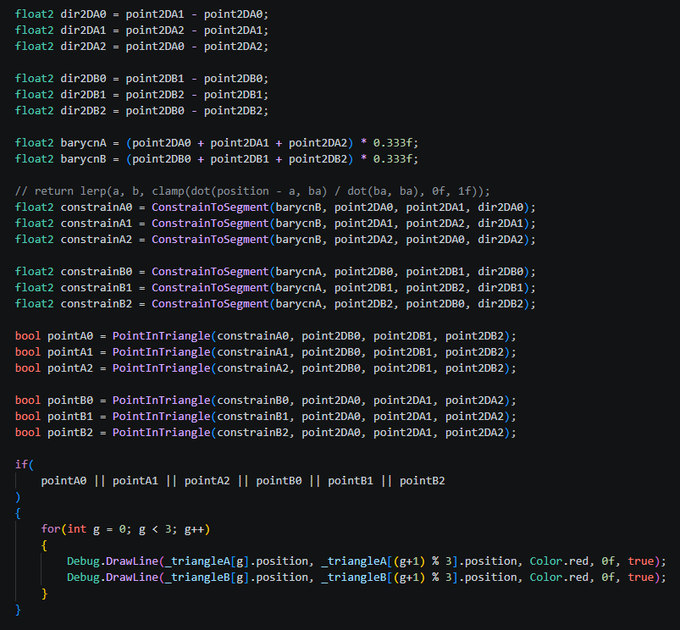Click the commented 'return lerp' line
Image resolution: width=680 pixels, height=630 pixels.
pos(252,191)
